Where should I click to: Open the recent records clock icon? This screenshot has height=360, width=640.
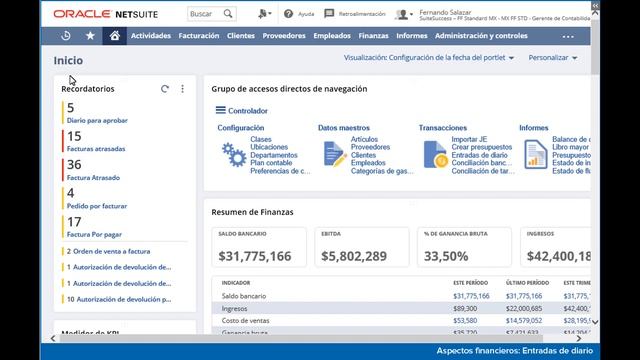pyautogui.click(x=66, y=36)
